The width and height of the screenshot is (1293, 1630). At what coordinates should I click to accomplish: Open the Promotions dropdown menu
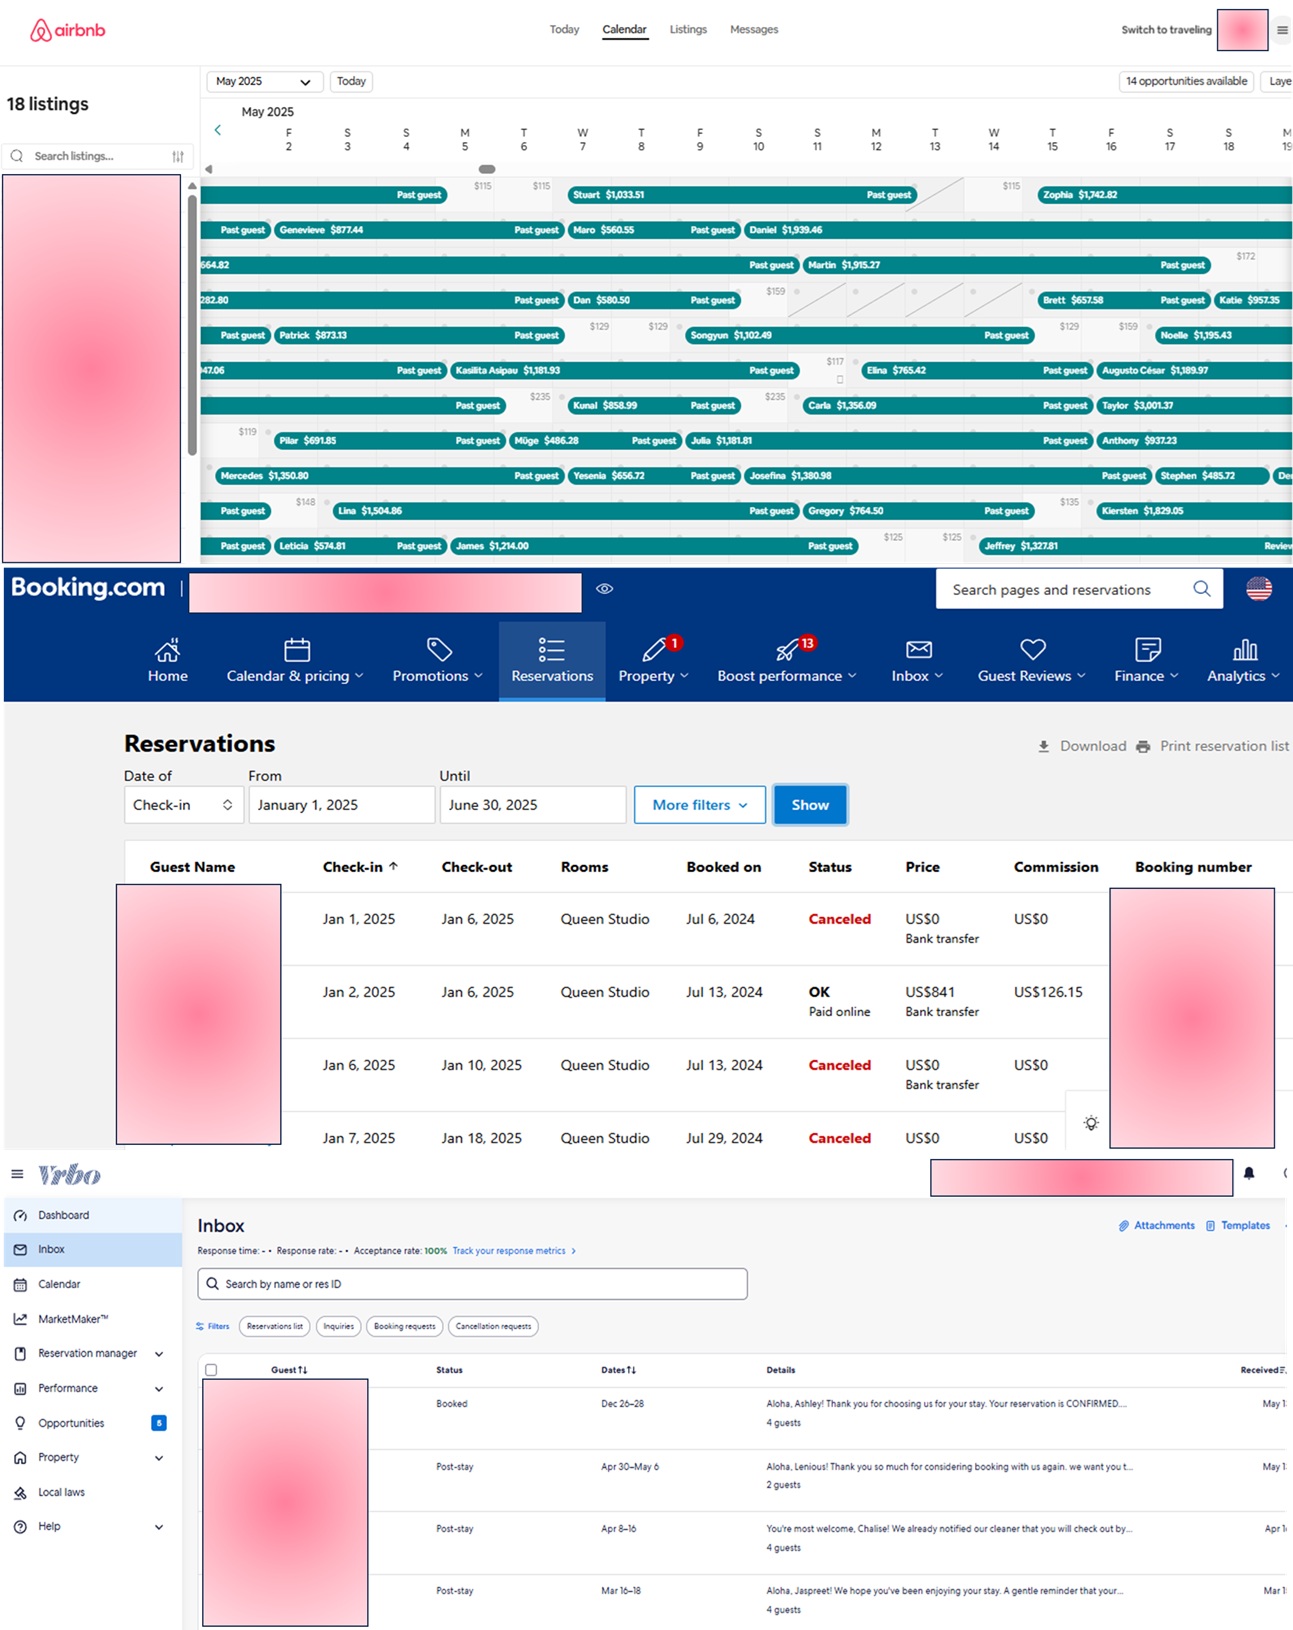(438, 661)
